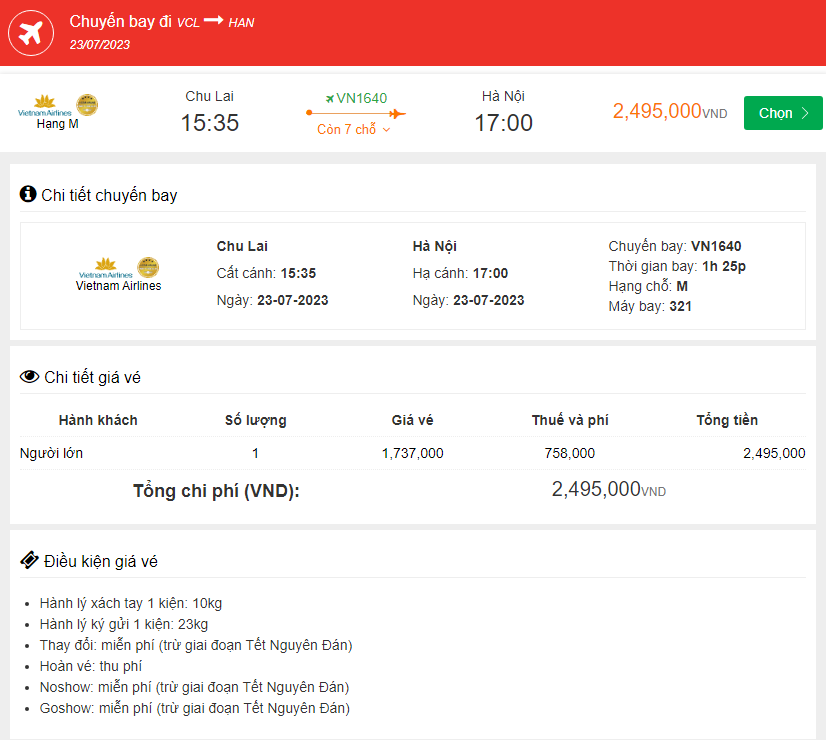
Task: Click the green plane icon before VN1640
Action: click(330, 98)
